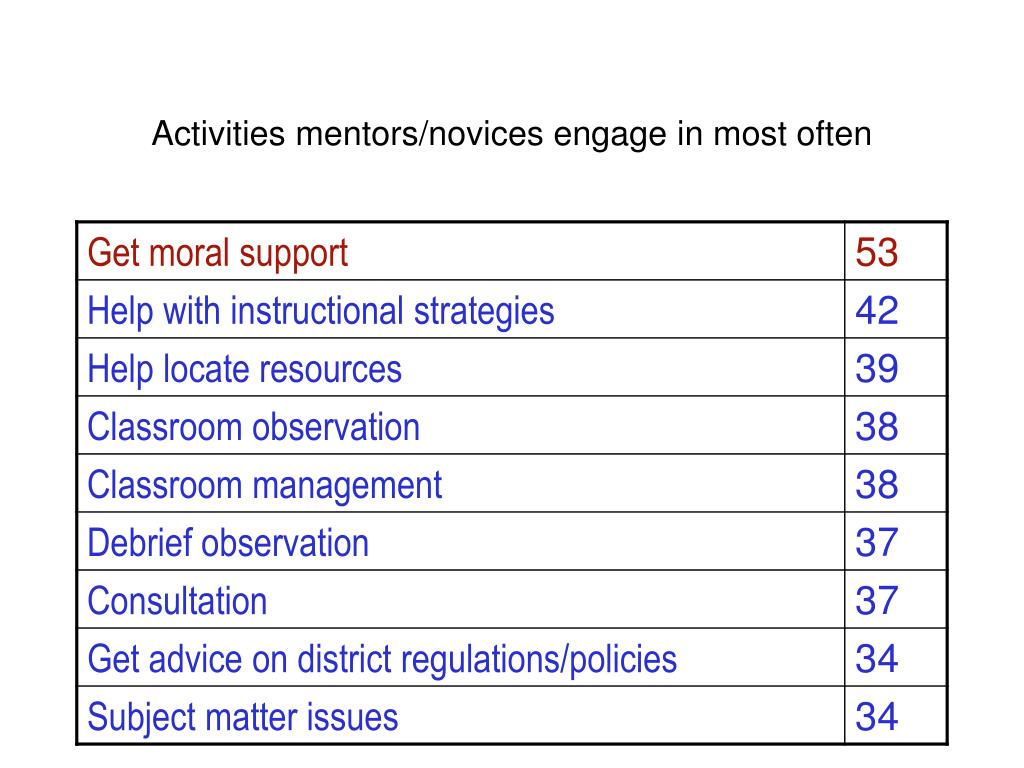Click the slide title about mentors/novices activities
This screenshot has height=768, width=1024.
[511, 135]
